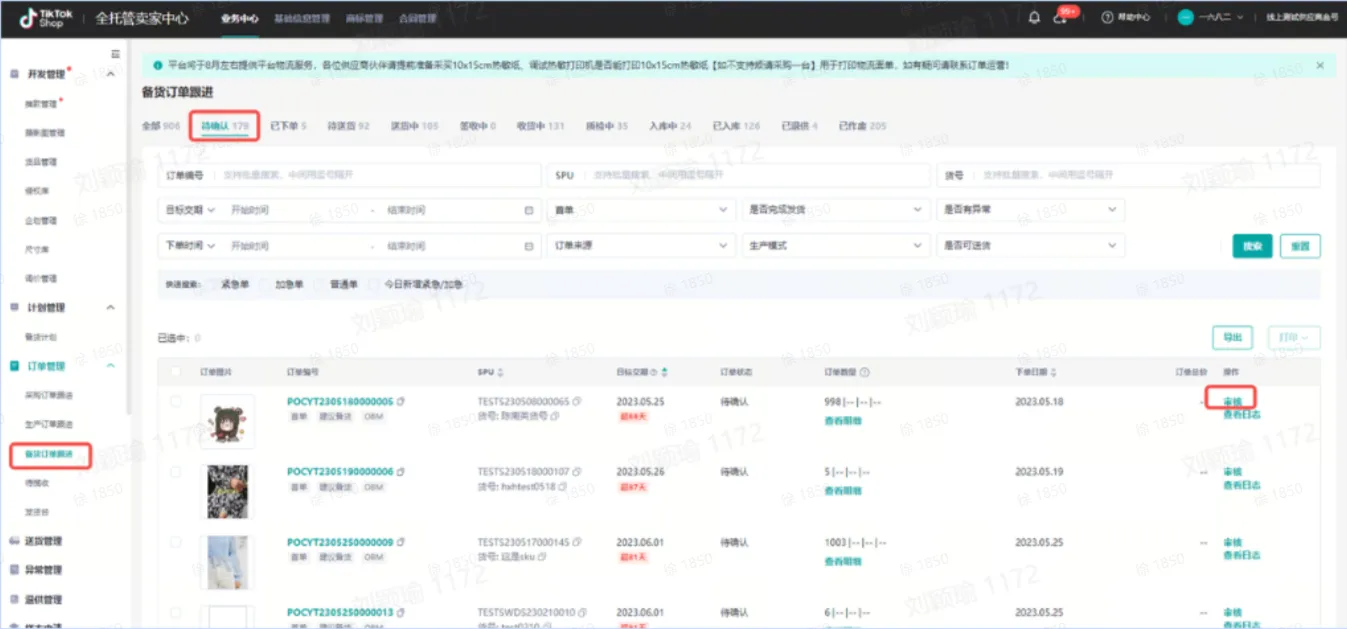Click 订单管理 sidebar section icon
This screenshot has width=1347, height=629.
point(14,366)
